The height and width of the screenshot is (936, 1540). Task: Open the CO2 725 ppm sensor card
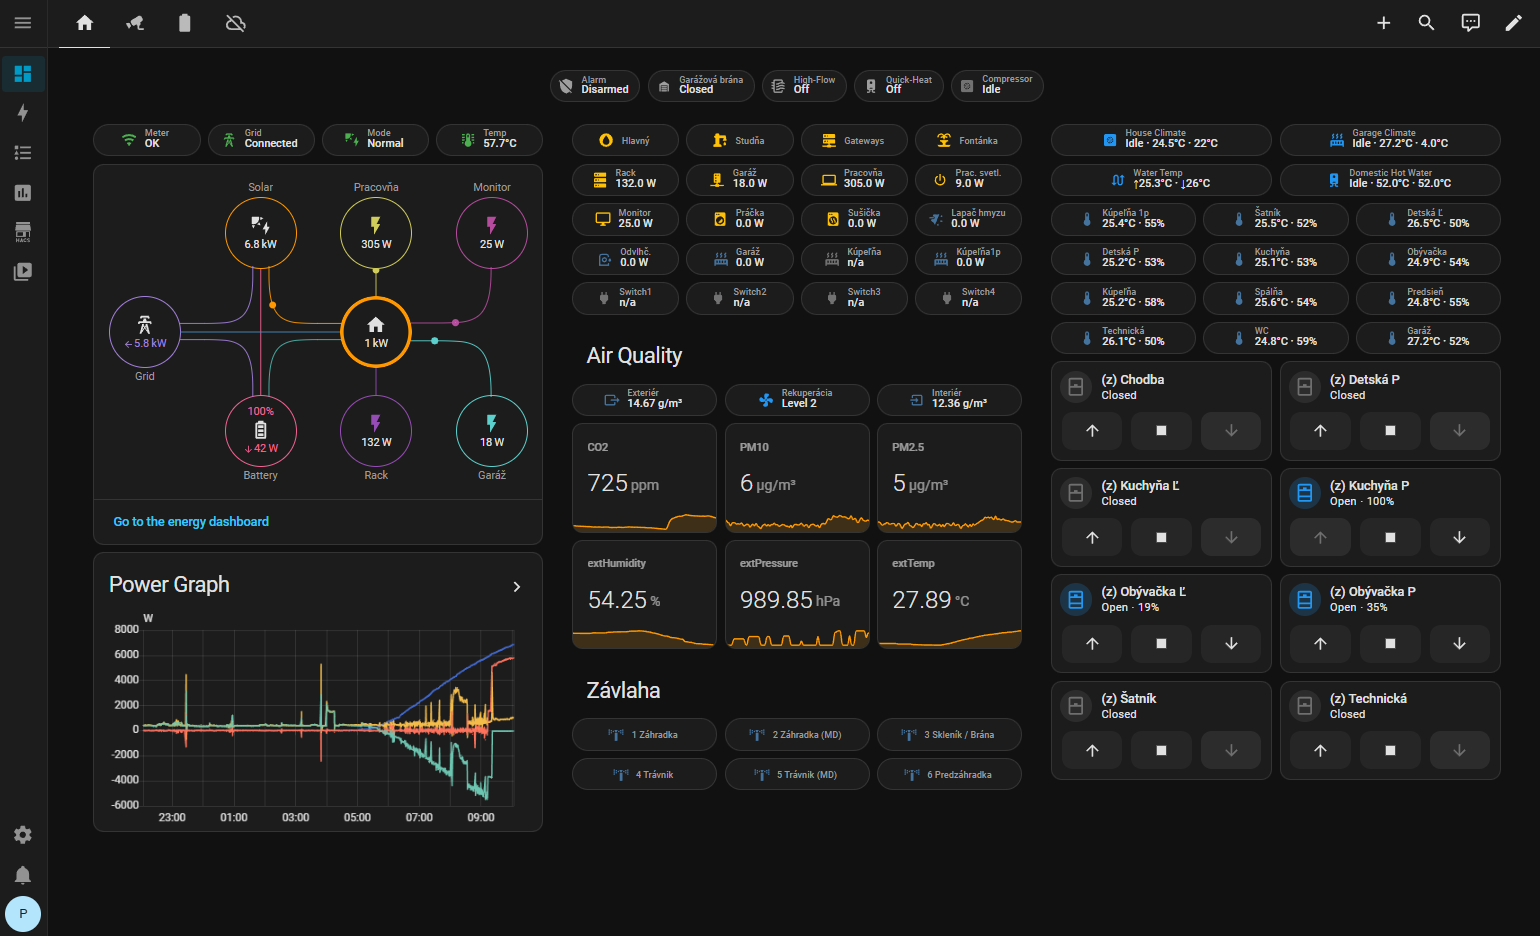coord(644,478)
